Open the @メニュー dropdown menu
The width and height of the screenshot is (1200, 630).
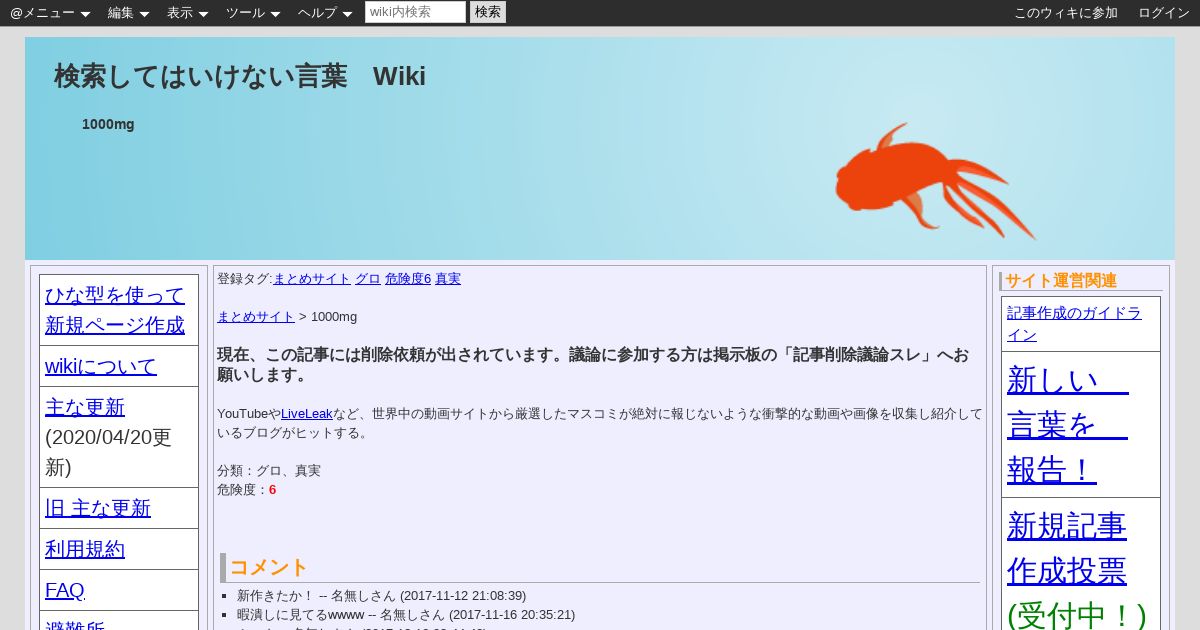coord(50,13)
